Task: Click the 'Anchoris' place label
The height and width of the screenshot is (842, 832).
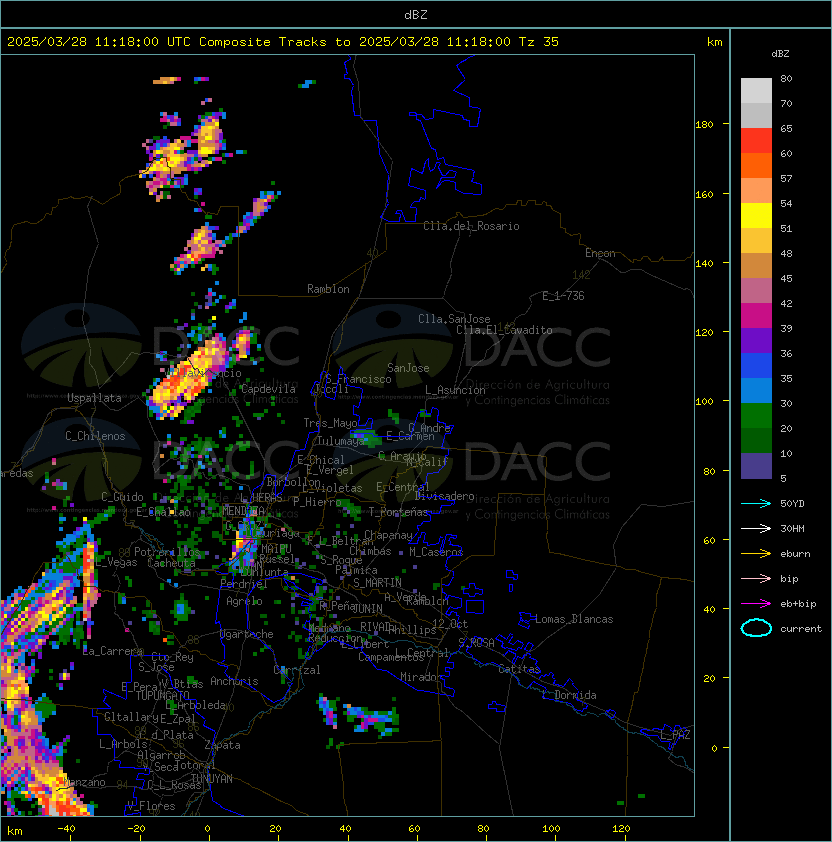Action: [234, 681]
